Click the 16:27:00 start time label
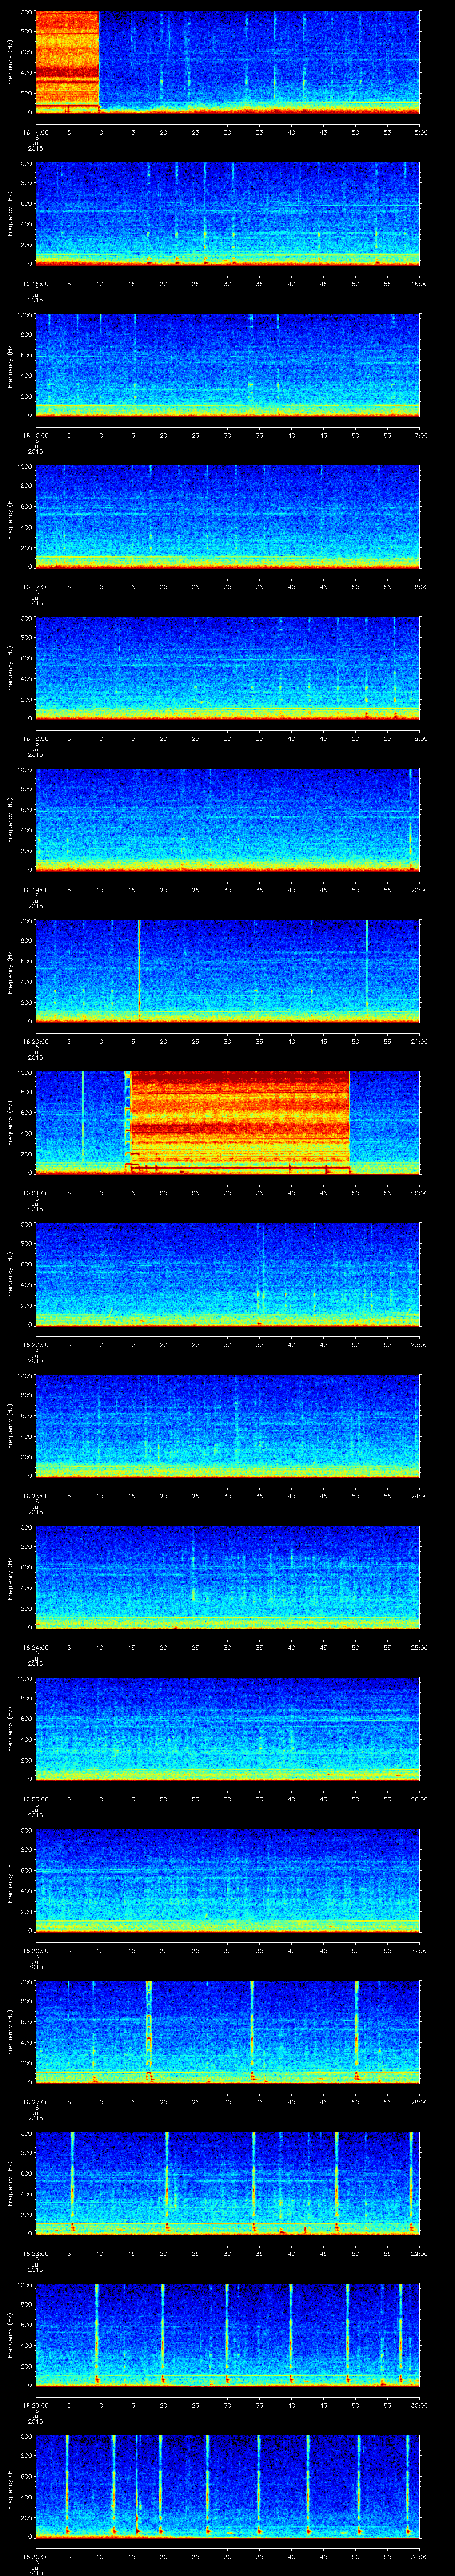Viewport: 455px width, 2576px height. [x=35, y=2102]
